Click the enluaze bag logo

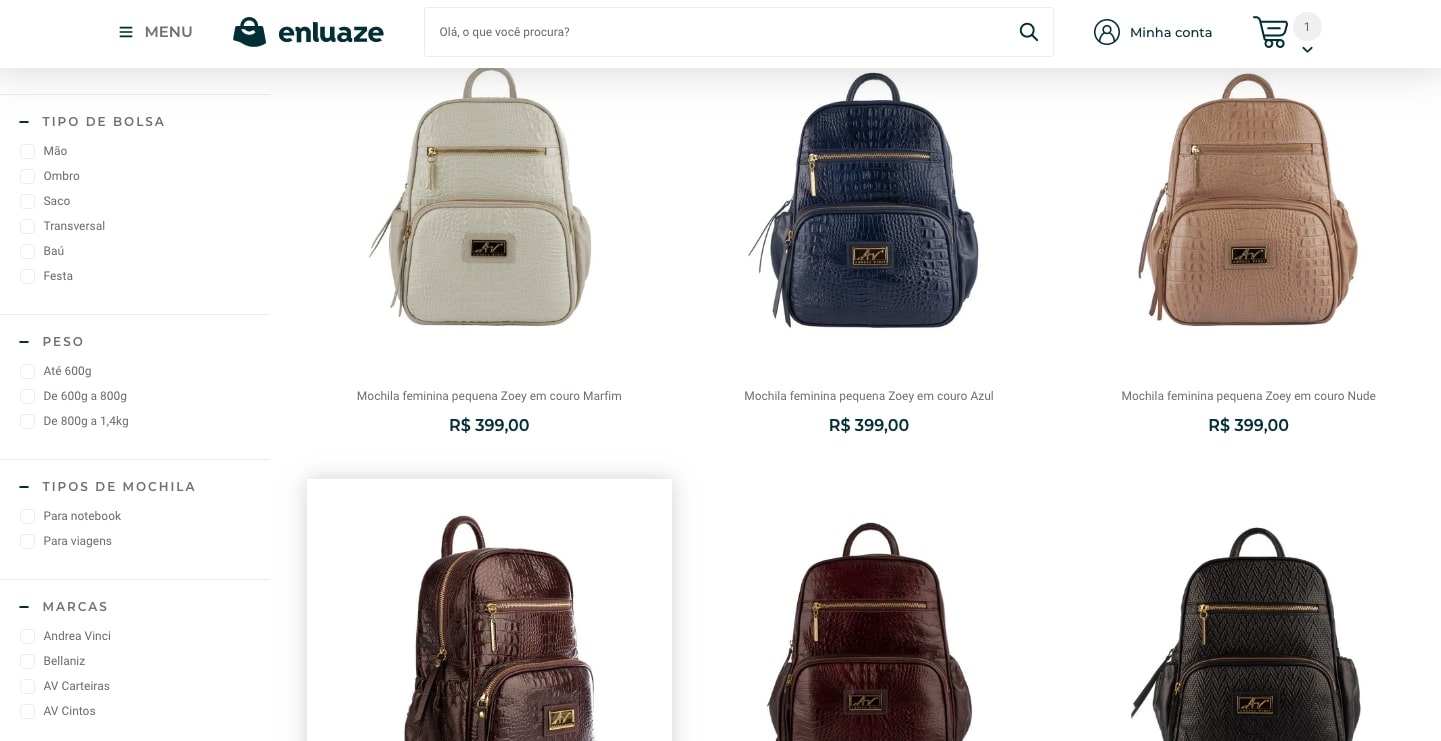pos(249,32)
